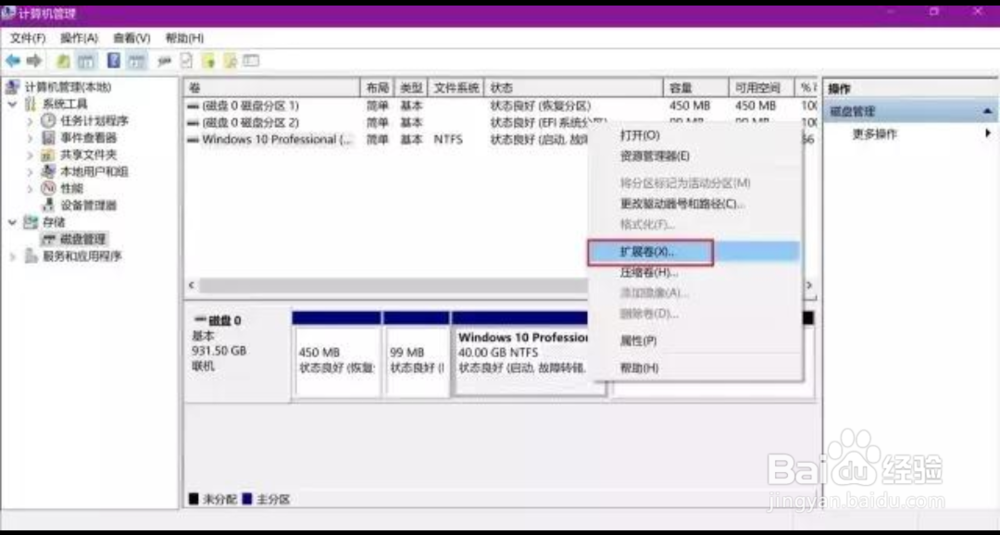Choose 压缩卷(H)... from context menu

[x=693, y=272]
